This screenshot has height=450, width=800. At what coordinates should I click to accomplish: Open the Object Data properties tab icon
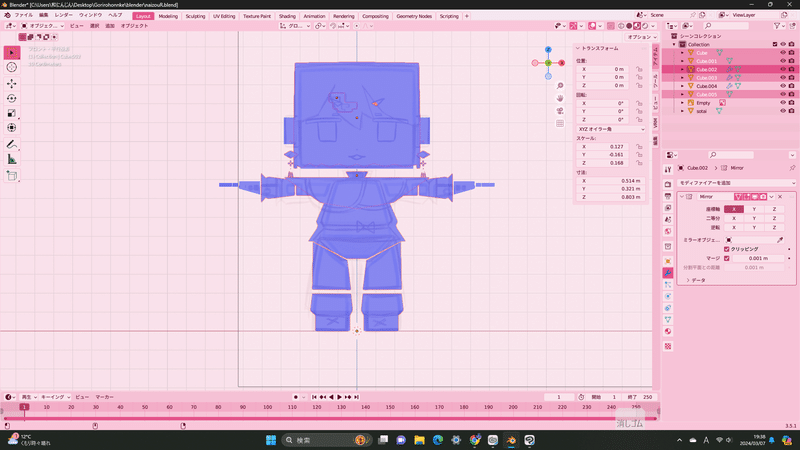coord(668,320)
